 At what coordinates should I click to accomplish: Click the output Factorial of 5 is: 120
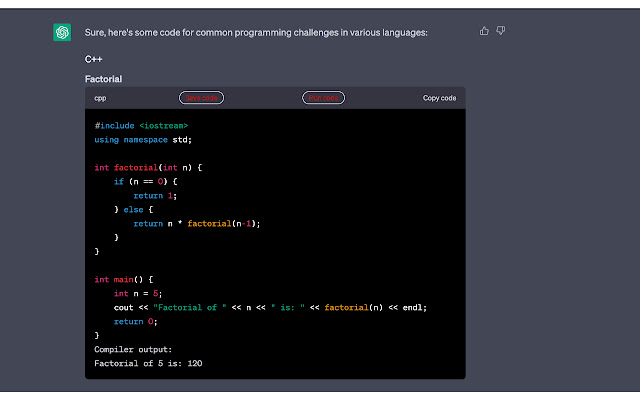[x=148, y=364]
